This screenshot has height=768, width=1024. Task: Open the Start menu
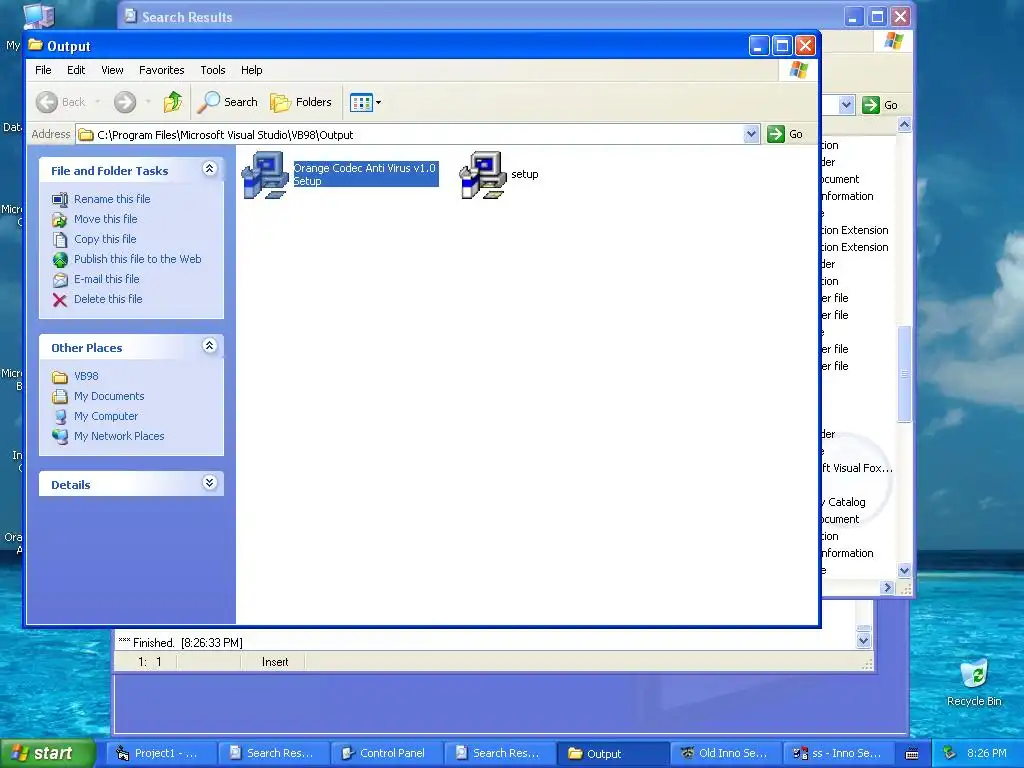point(47,753)
